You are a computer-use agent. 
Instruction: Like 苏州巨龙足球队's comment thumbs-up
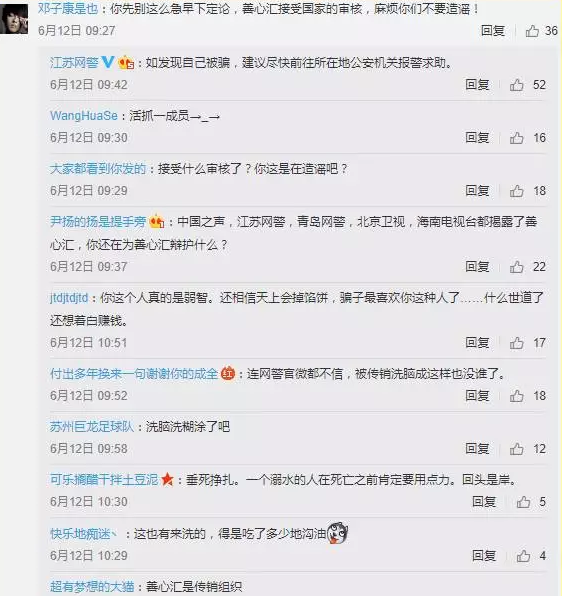516,449
